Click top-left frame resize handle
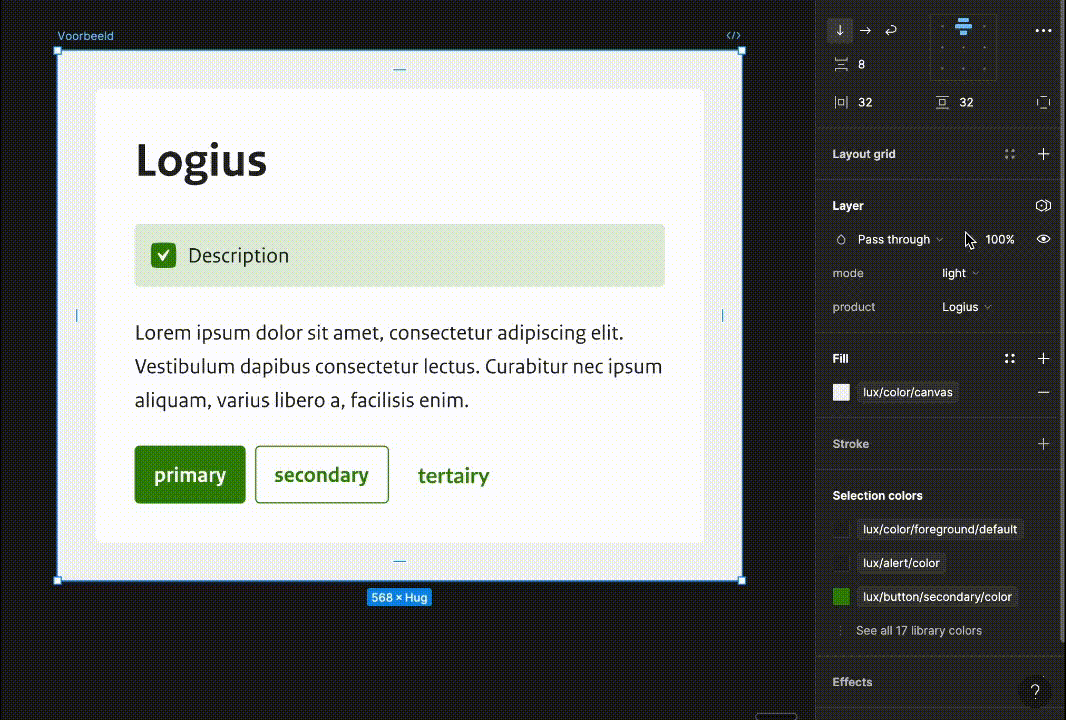The width and height of the screenshot is (1066, 720). 58,51
